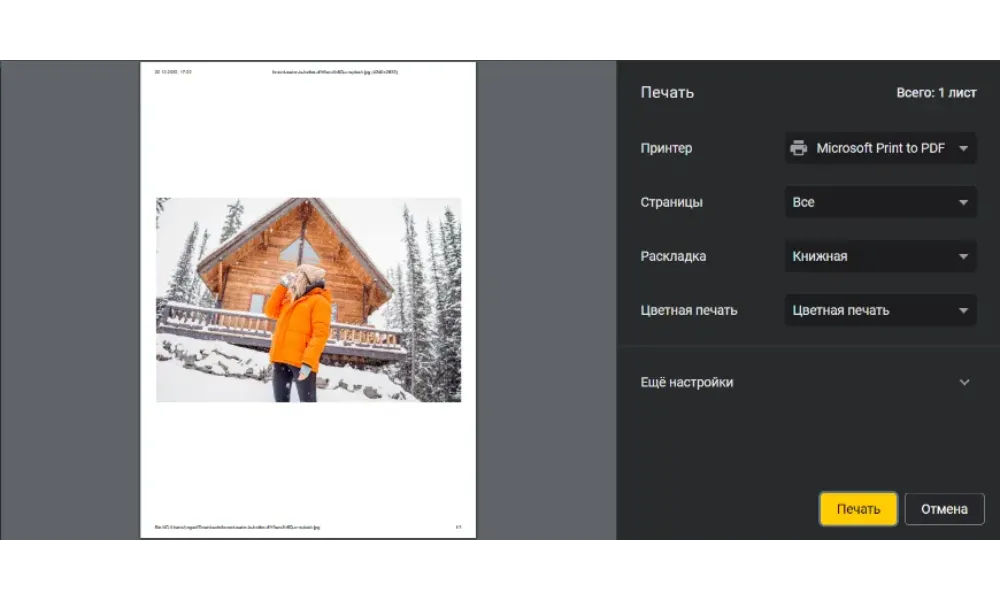Click the Ещё настройки text
Viewport: 1000px width, 600px height.
pyautogui.click(x=687, y=382)
